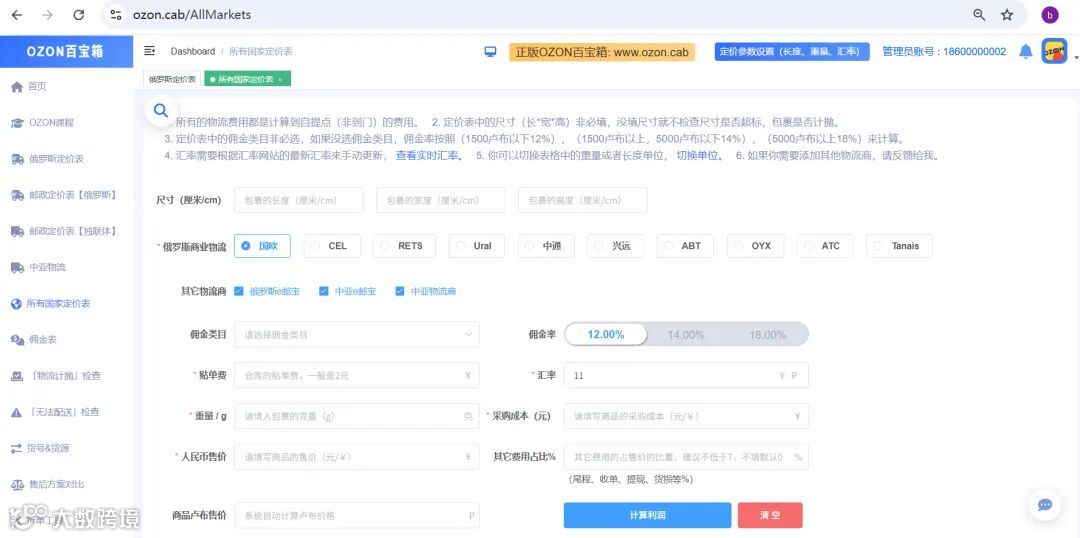The width and height of the screenshot is (1080, 538).
Task: Select the CEL logistics radio option
Action: pos(331,246)
